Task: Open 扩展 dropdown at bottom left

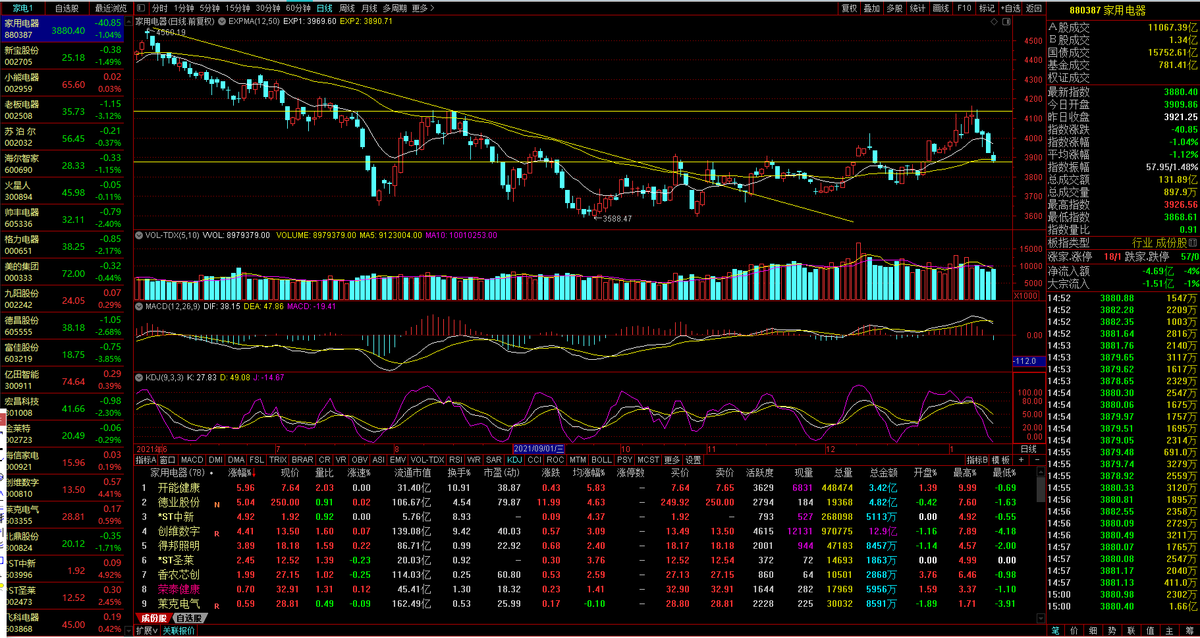Action: [x=147, y=631]
